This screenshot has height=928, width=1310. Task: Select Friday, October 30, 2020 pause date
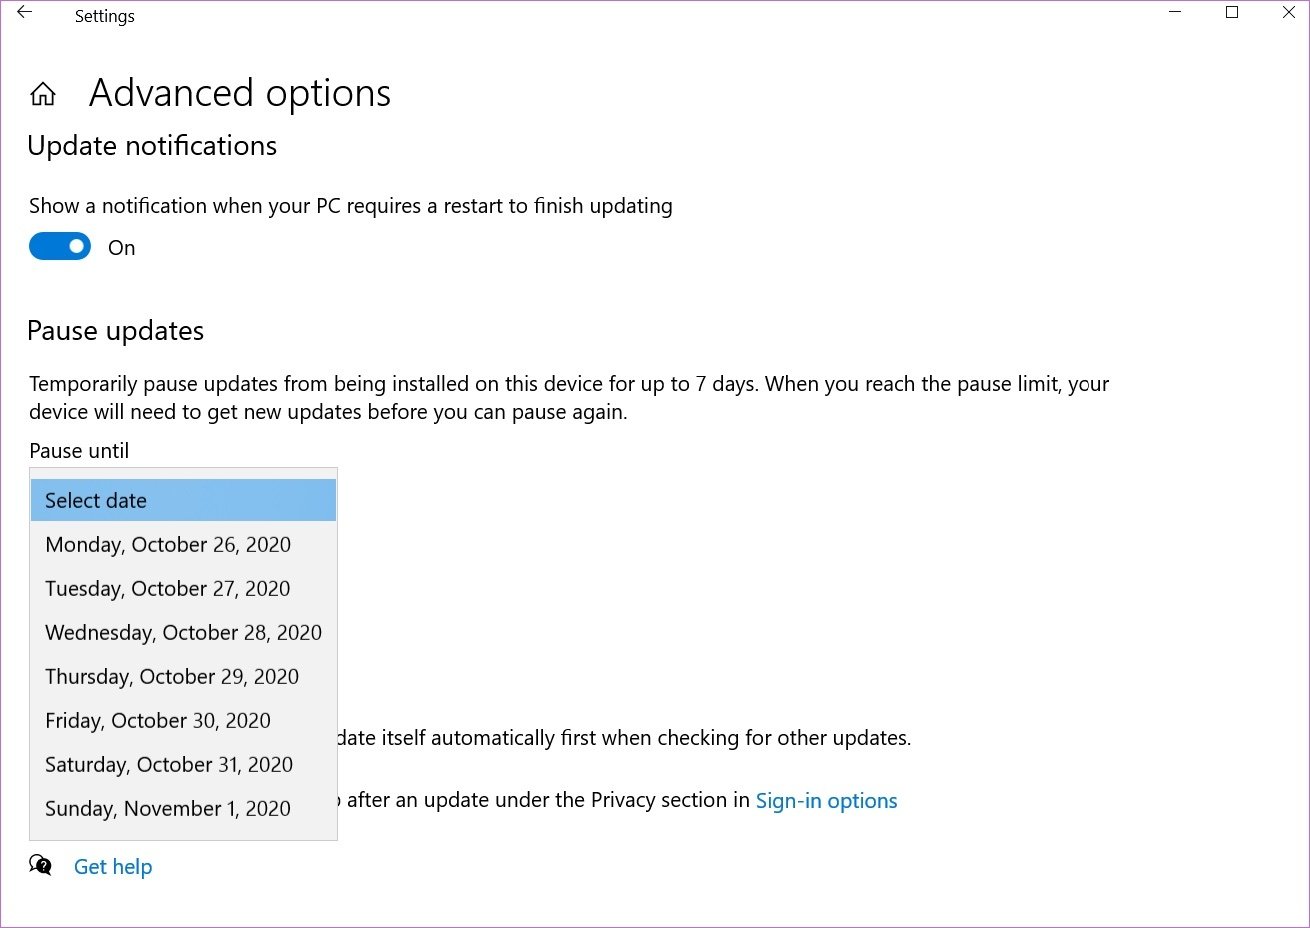157,720
